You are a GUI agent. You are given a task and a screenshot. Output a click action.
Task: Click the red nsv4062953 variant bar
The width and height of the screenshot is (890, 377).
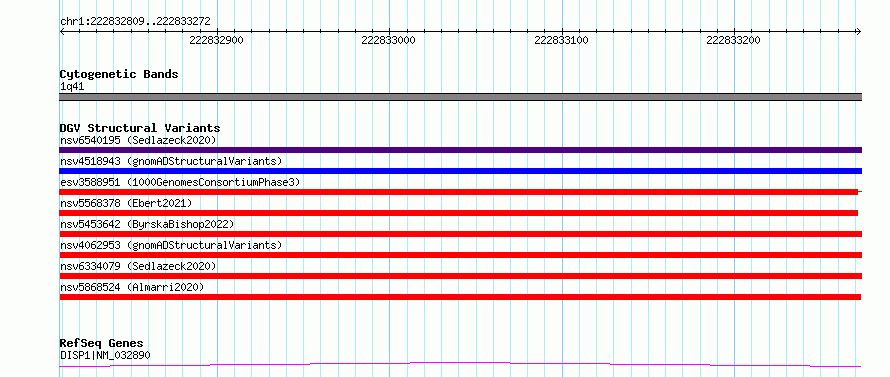tap(460, 255)
